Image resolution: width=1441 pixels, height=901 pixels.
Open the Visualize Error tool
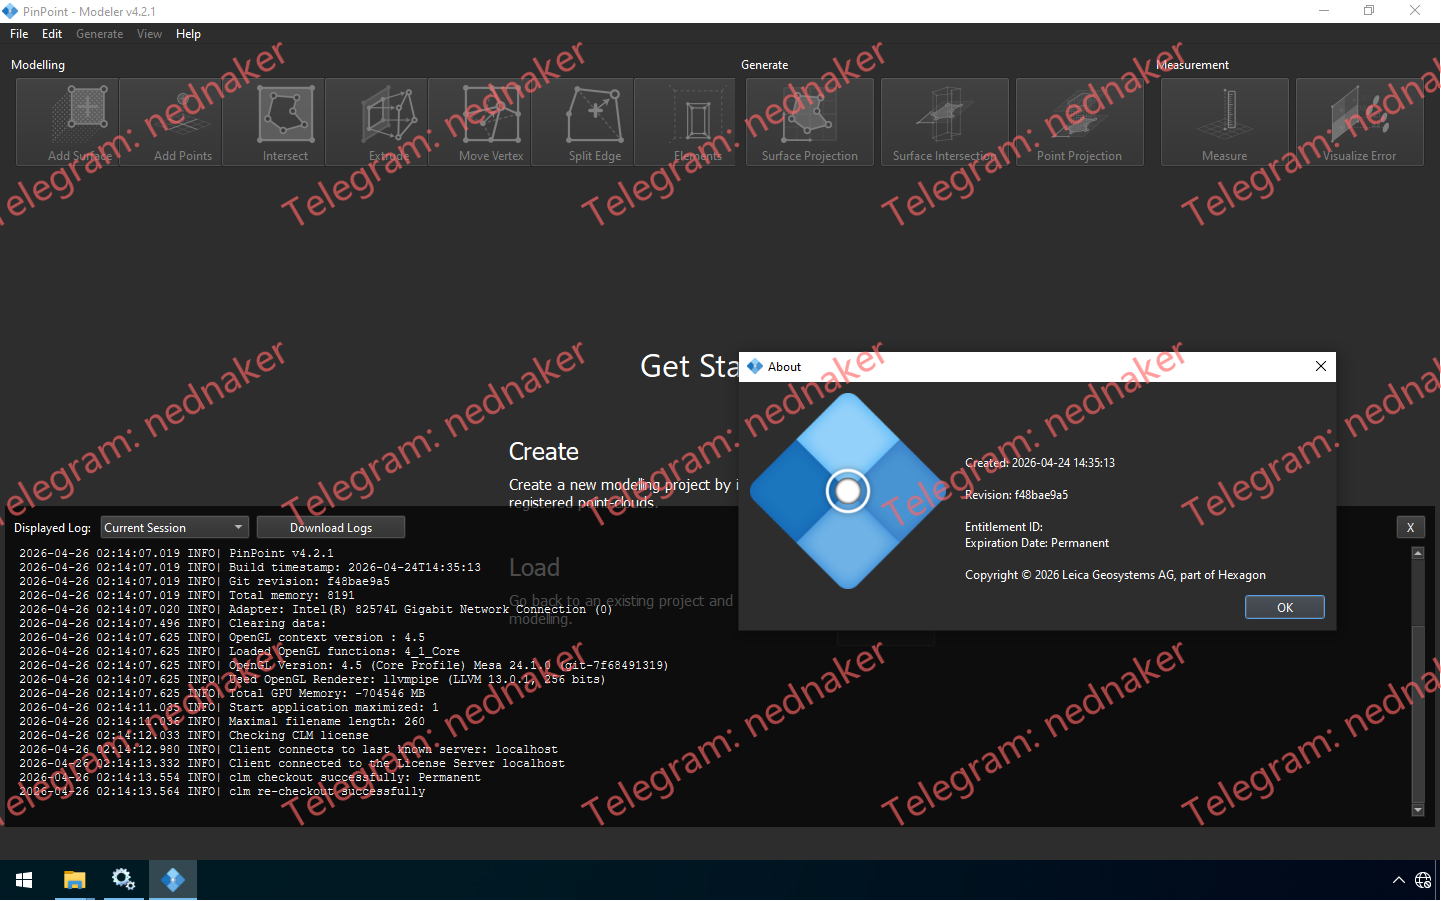point(1359,121)
